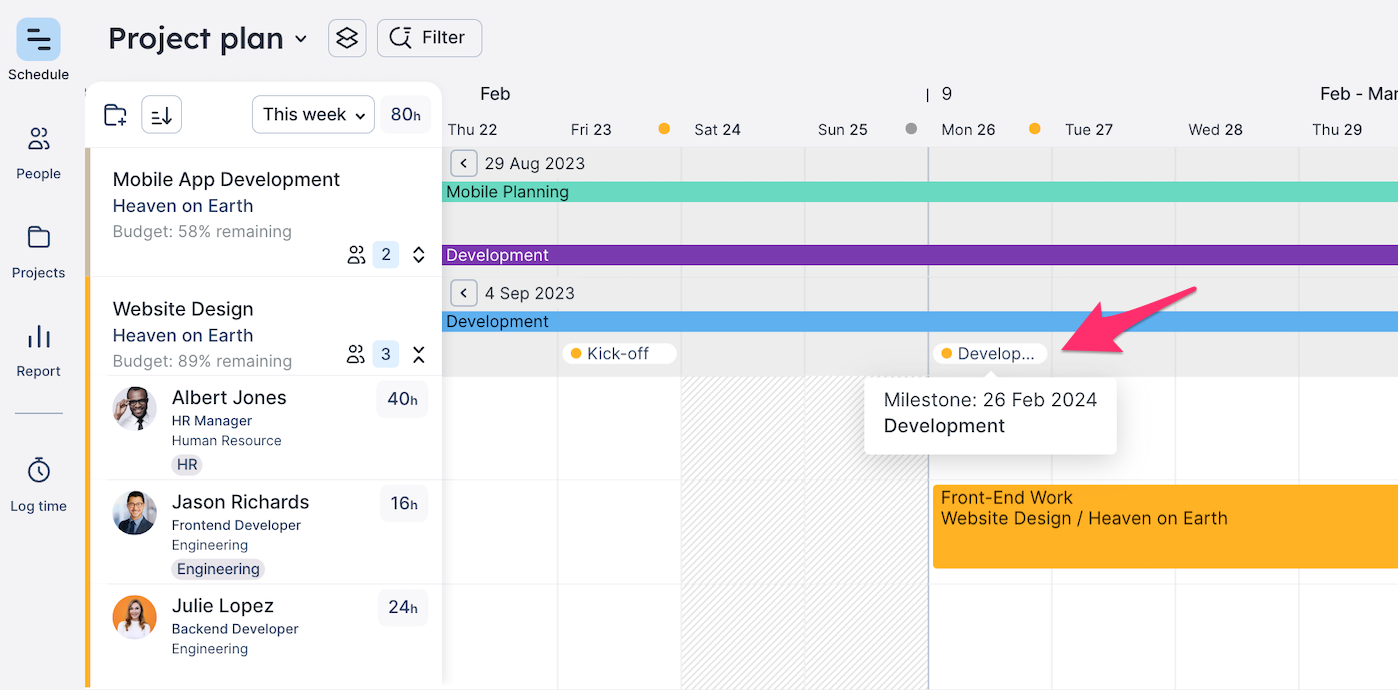This screenshot has height=690, width=1398.
Task: Click the add project folder icon
Action: tap(116, 115)
